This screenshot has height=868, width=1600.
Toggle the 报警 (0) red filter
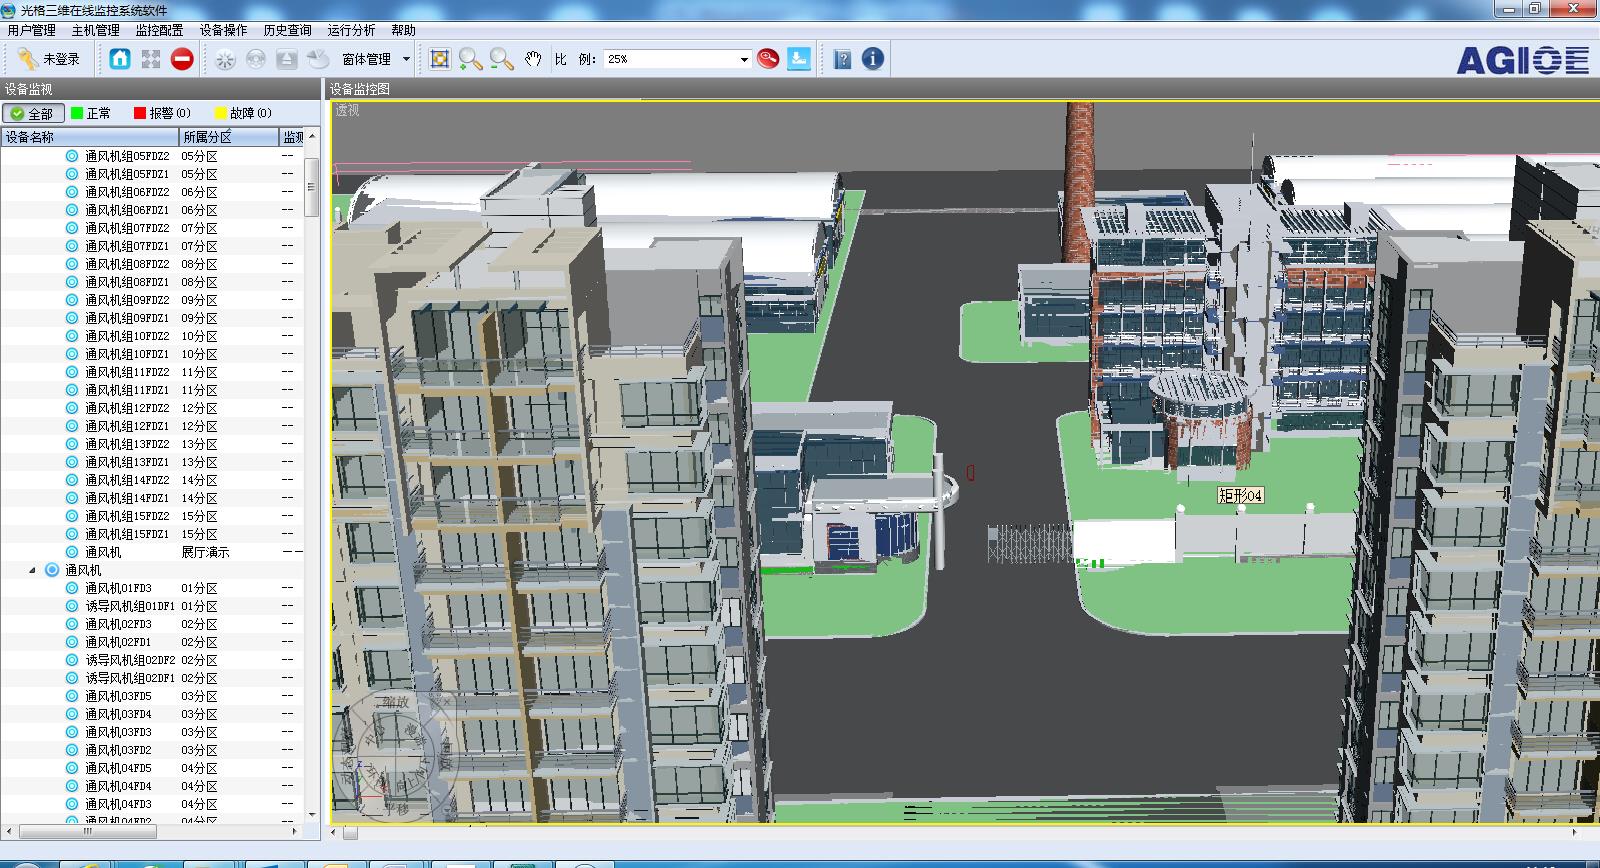(162, 113)
